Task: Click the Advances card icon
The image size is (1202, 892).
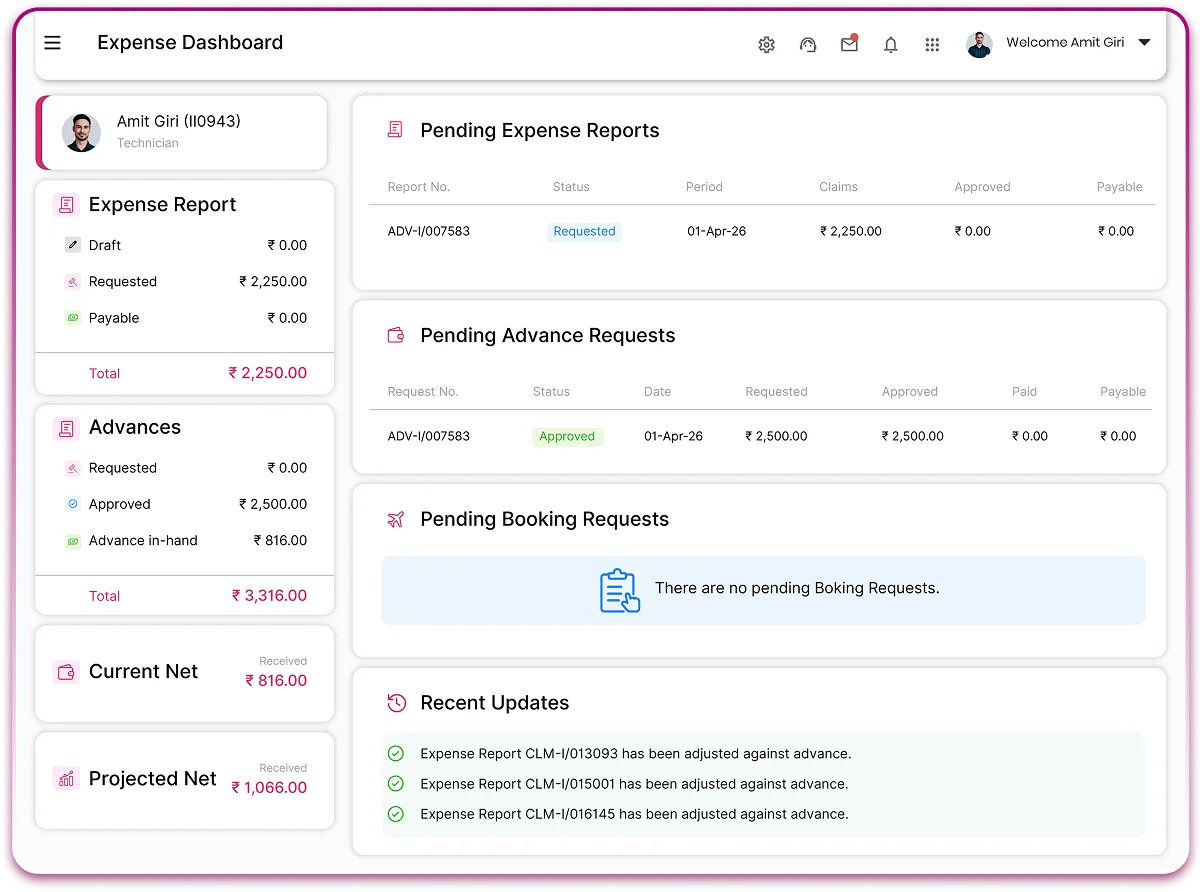Action: tap(66, 428)
